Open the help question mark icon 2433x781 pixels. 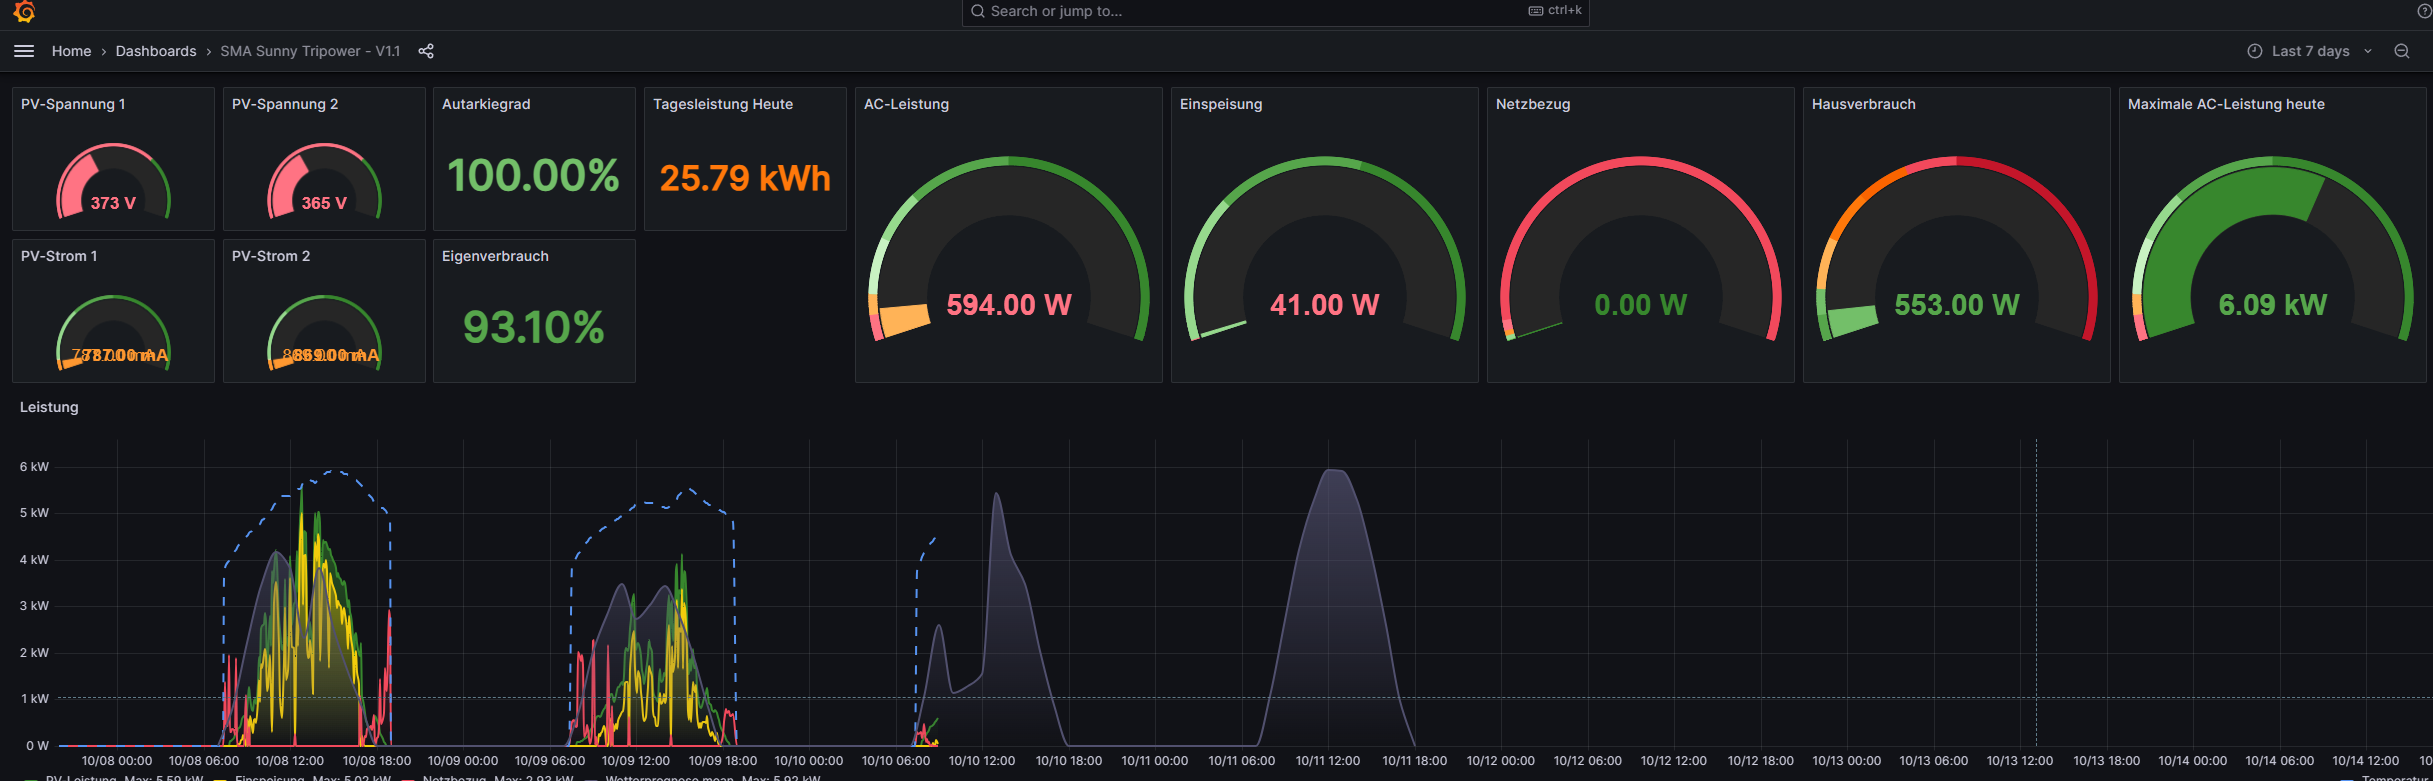(2424, 11)
